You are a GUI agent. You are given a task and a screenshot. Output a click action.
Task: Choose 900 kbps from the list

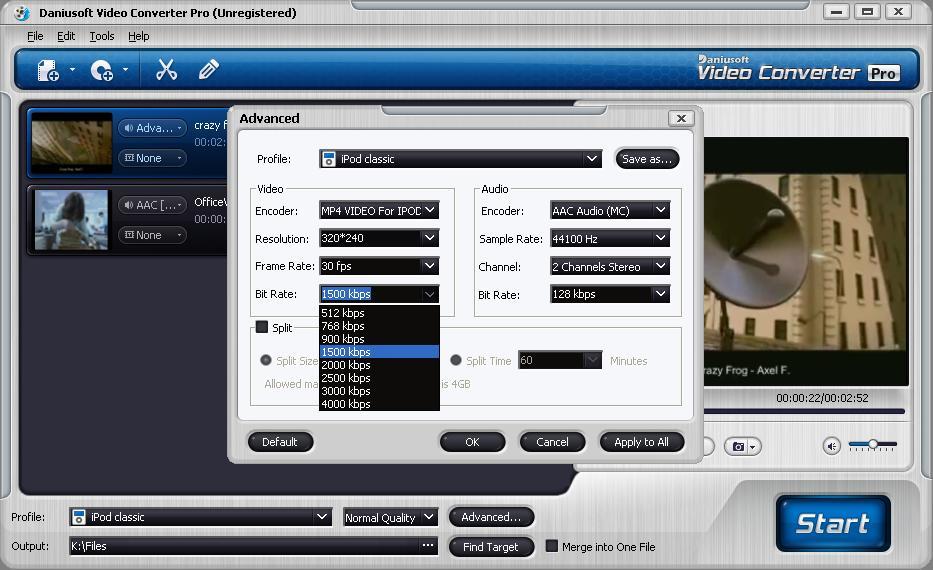point(379,339)
